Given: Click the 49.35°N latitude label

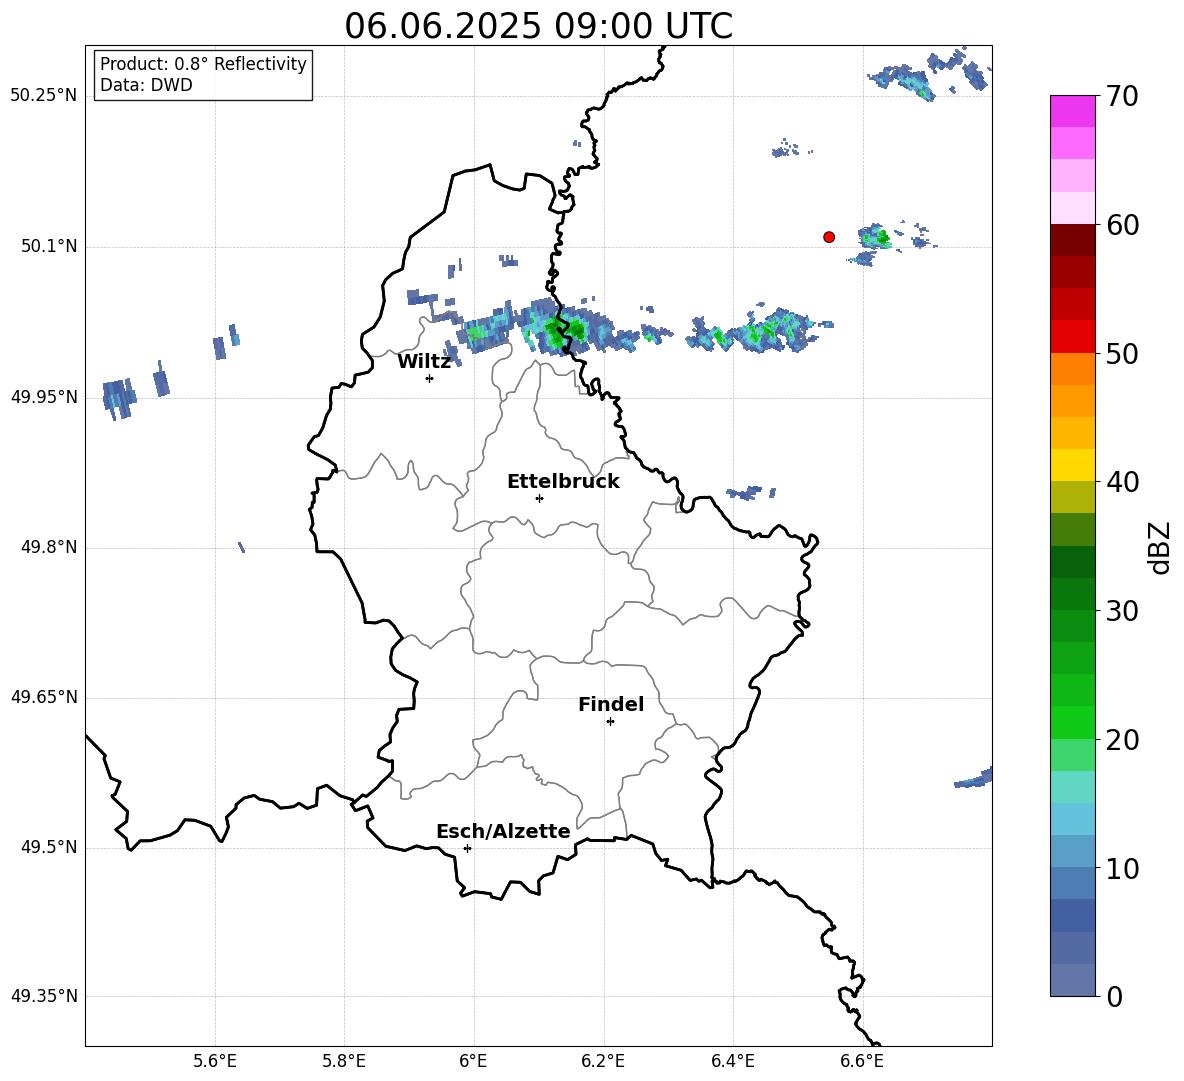Looking at the screenshot, I should pyautogui.click(x=44, y=996).
